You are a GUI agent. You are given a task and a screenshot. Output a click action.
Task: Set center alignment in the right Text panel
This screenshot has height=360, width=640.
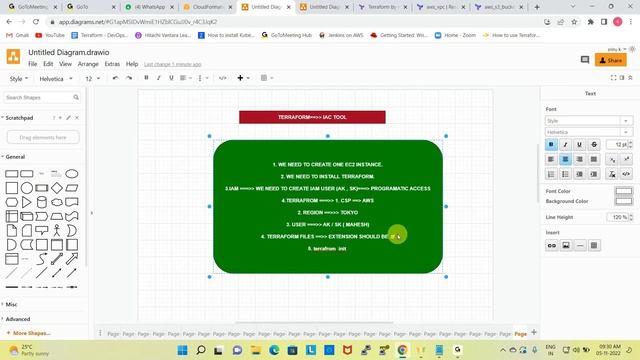click(565, 160)
